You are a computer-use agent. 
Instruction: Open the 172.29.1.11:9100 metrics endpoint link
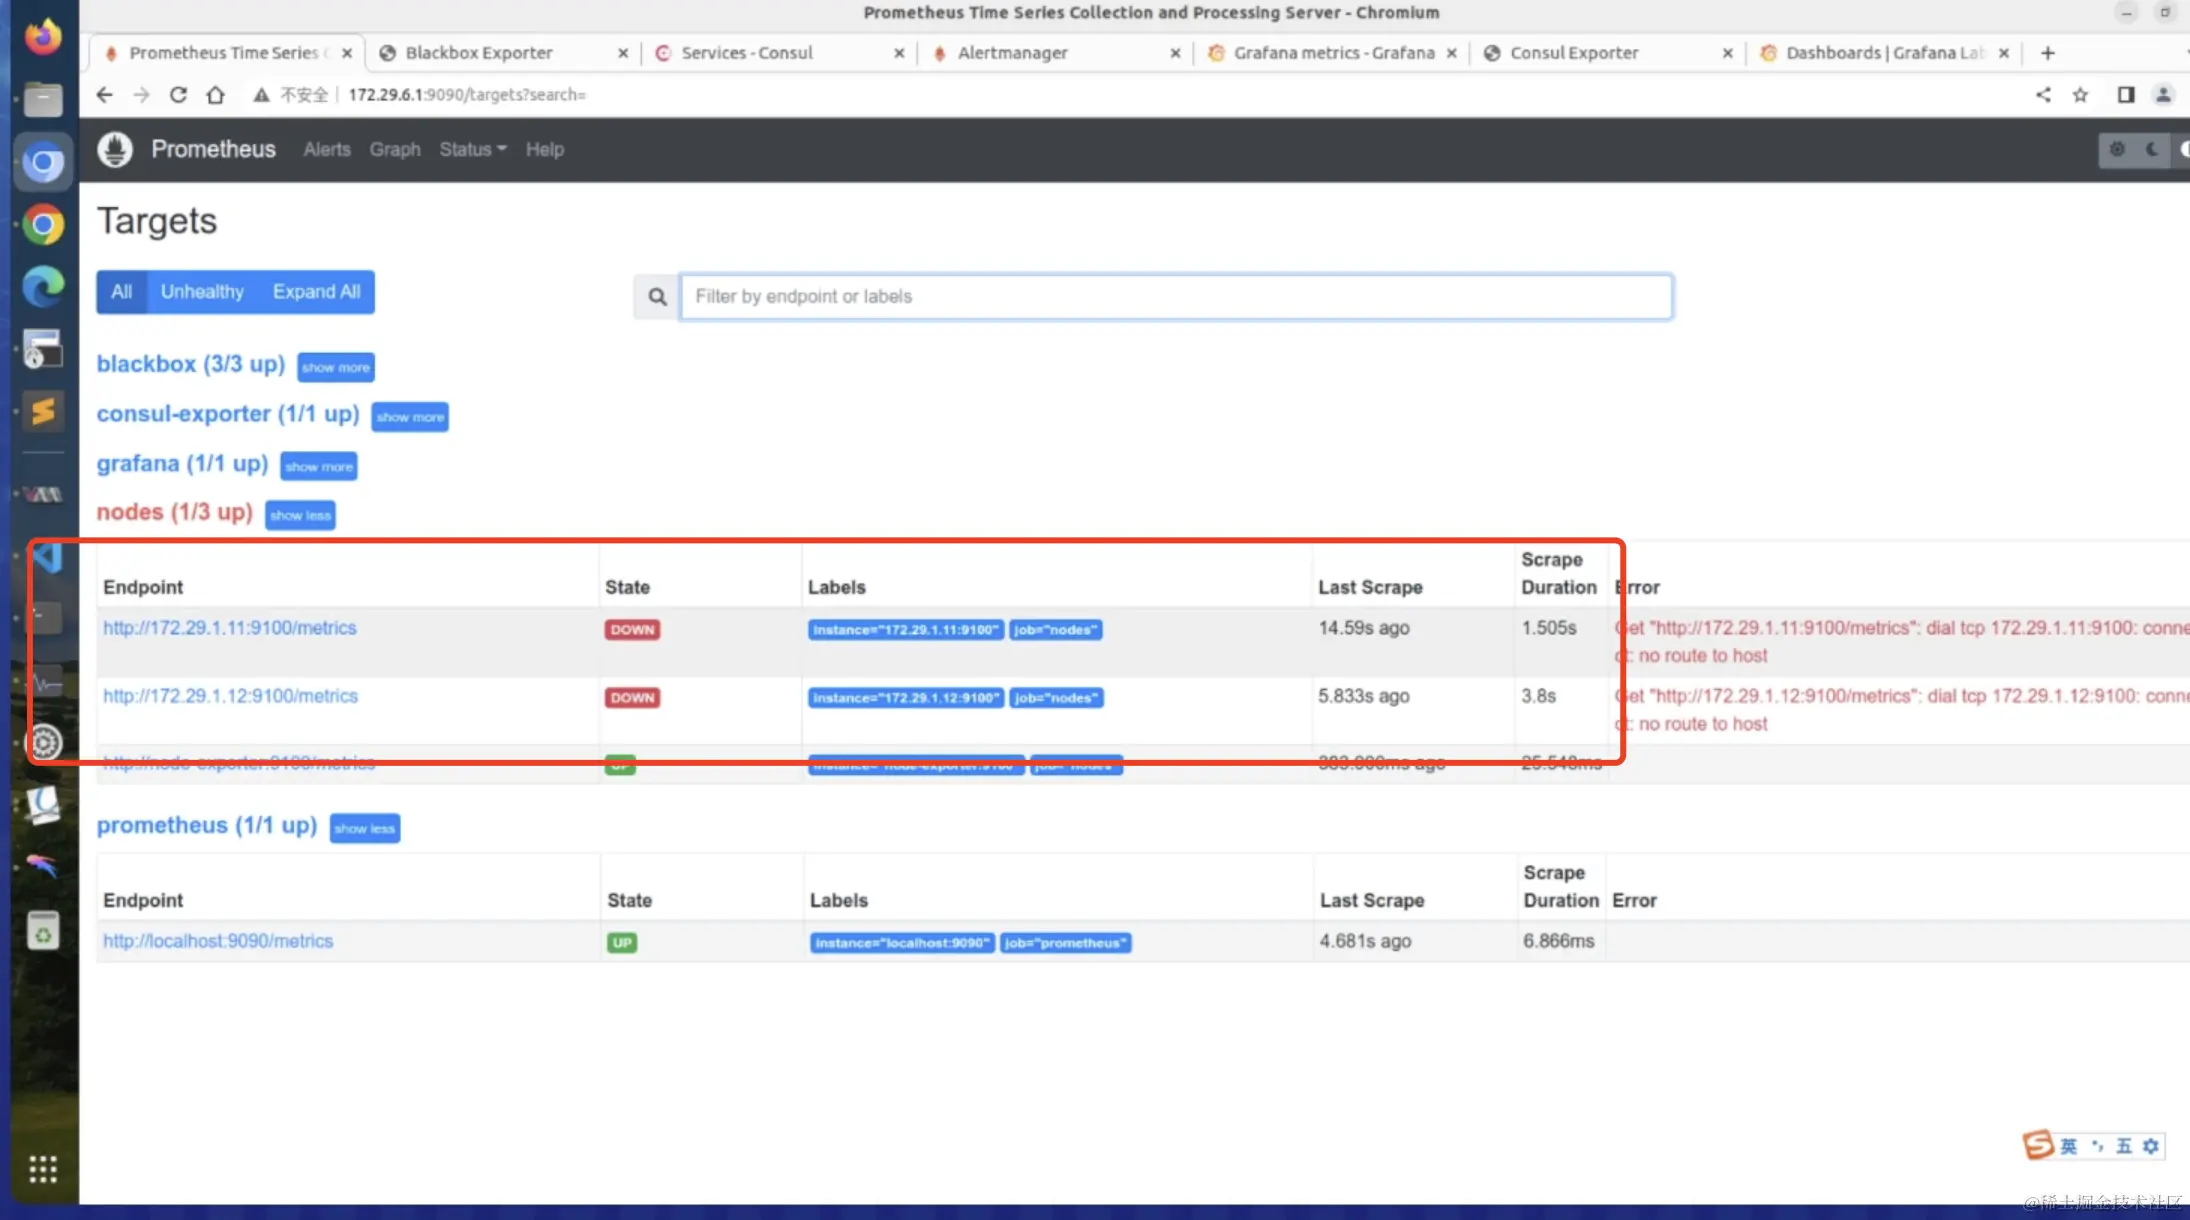point(229,628)
